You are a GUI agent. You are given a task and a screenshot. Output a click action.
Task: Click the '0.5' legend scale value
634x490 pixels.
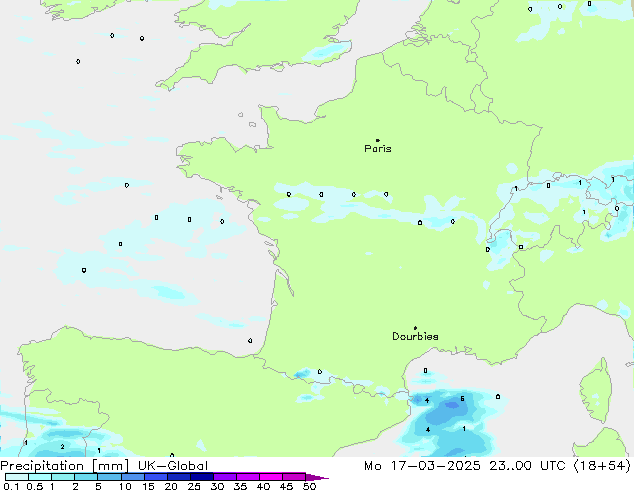[34, 486]
